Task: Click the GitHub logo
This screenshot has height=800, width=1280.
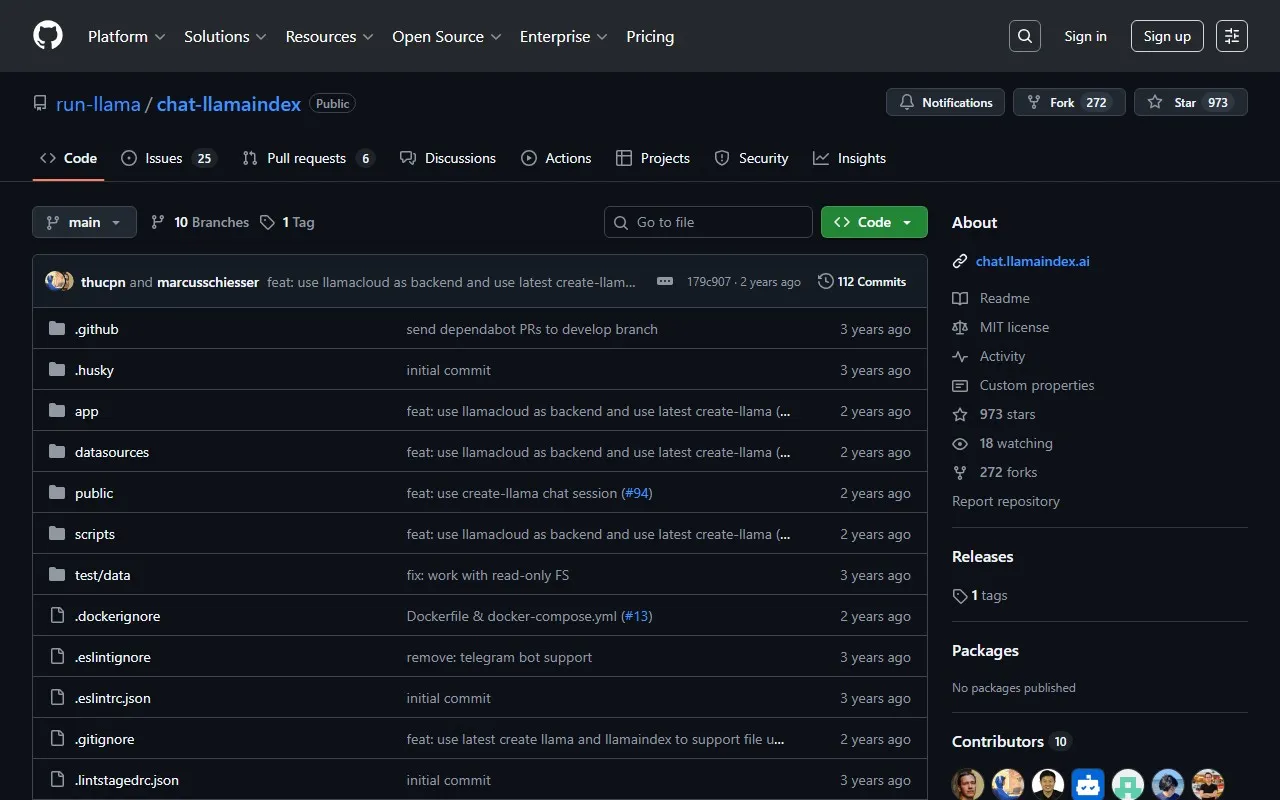Action: [x=47, y=35]
